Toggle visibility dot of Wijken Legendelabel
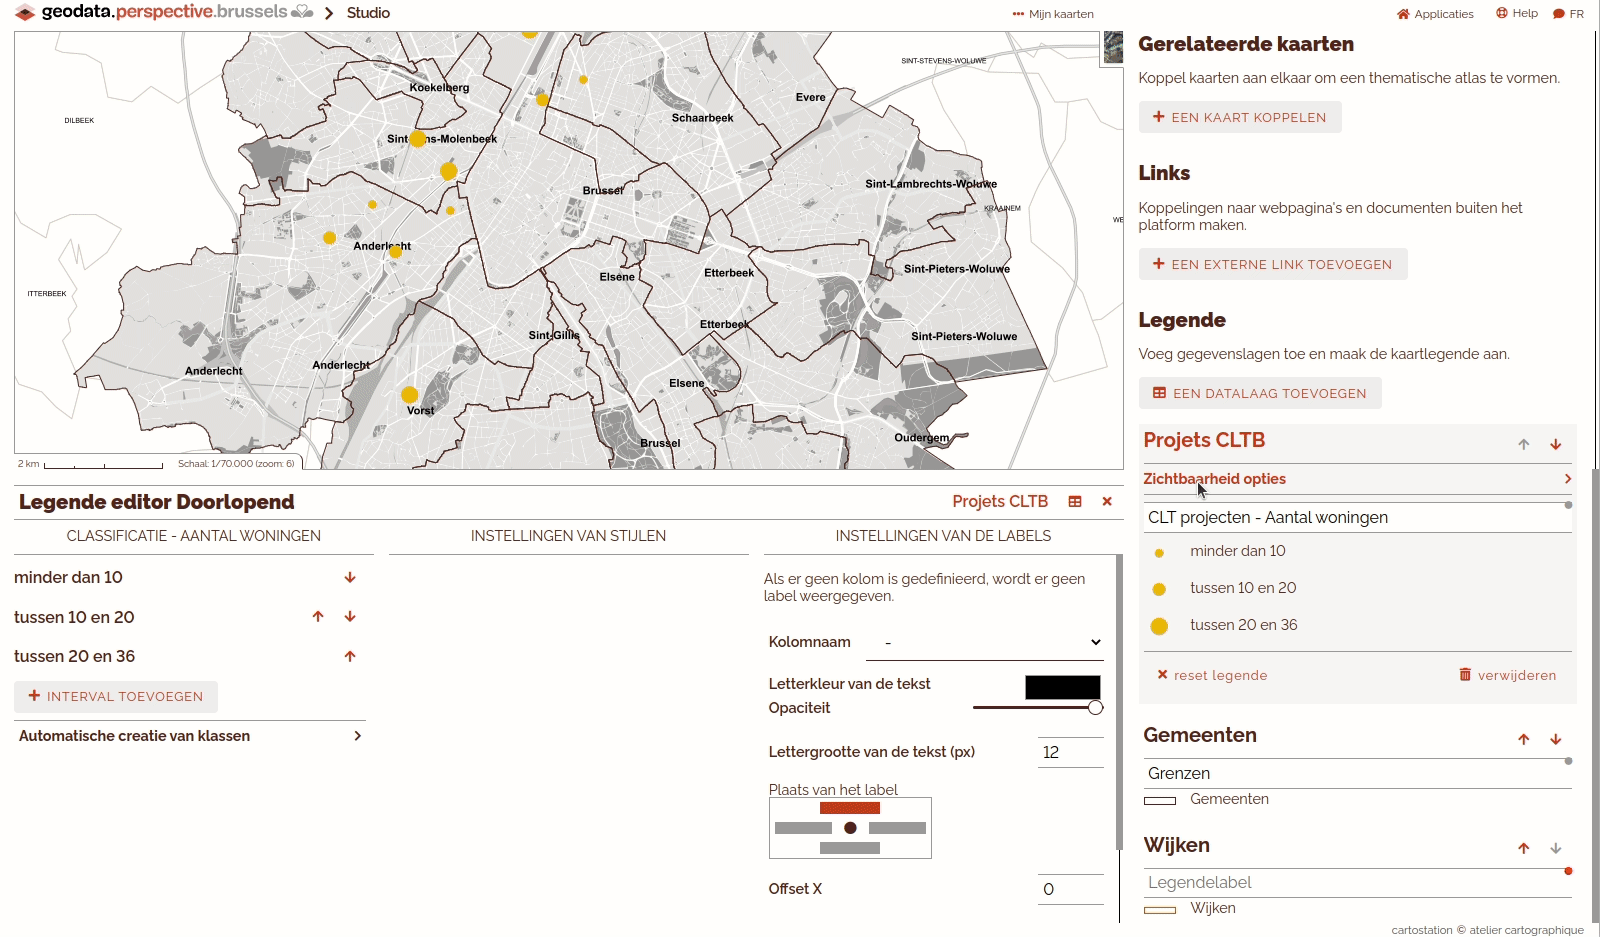This screenshot has height=937, width=1600. (x=1568, y=871)
